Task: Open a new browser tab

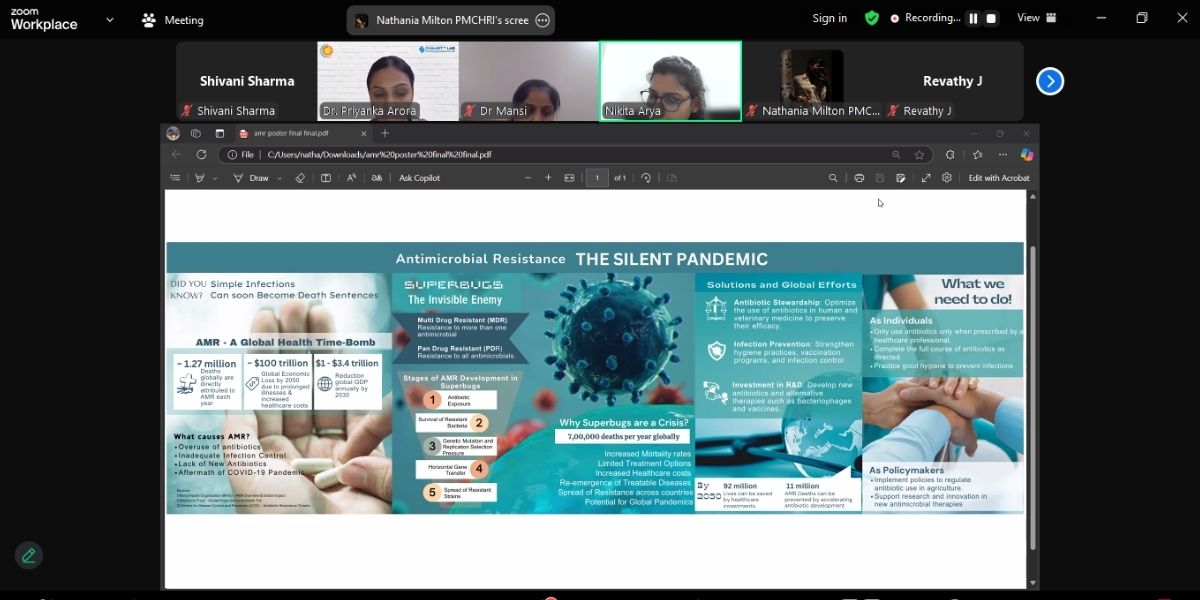Action: click(x=385, y=133)
